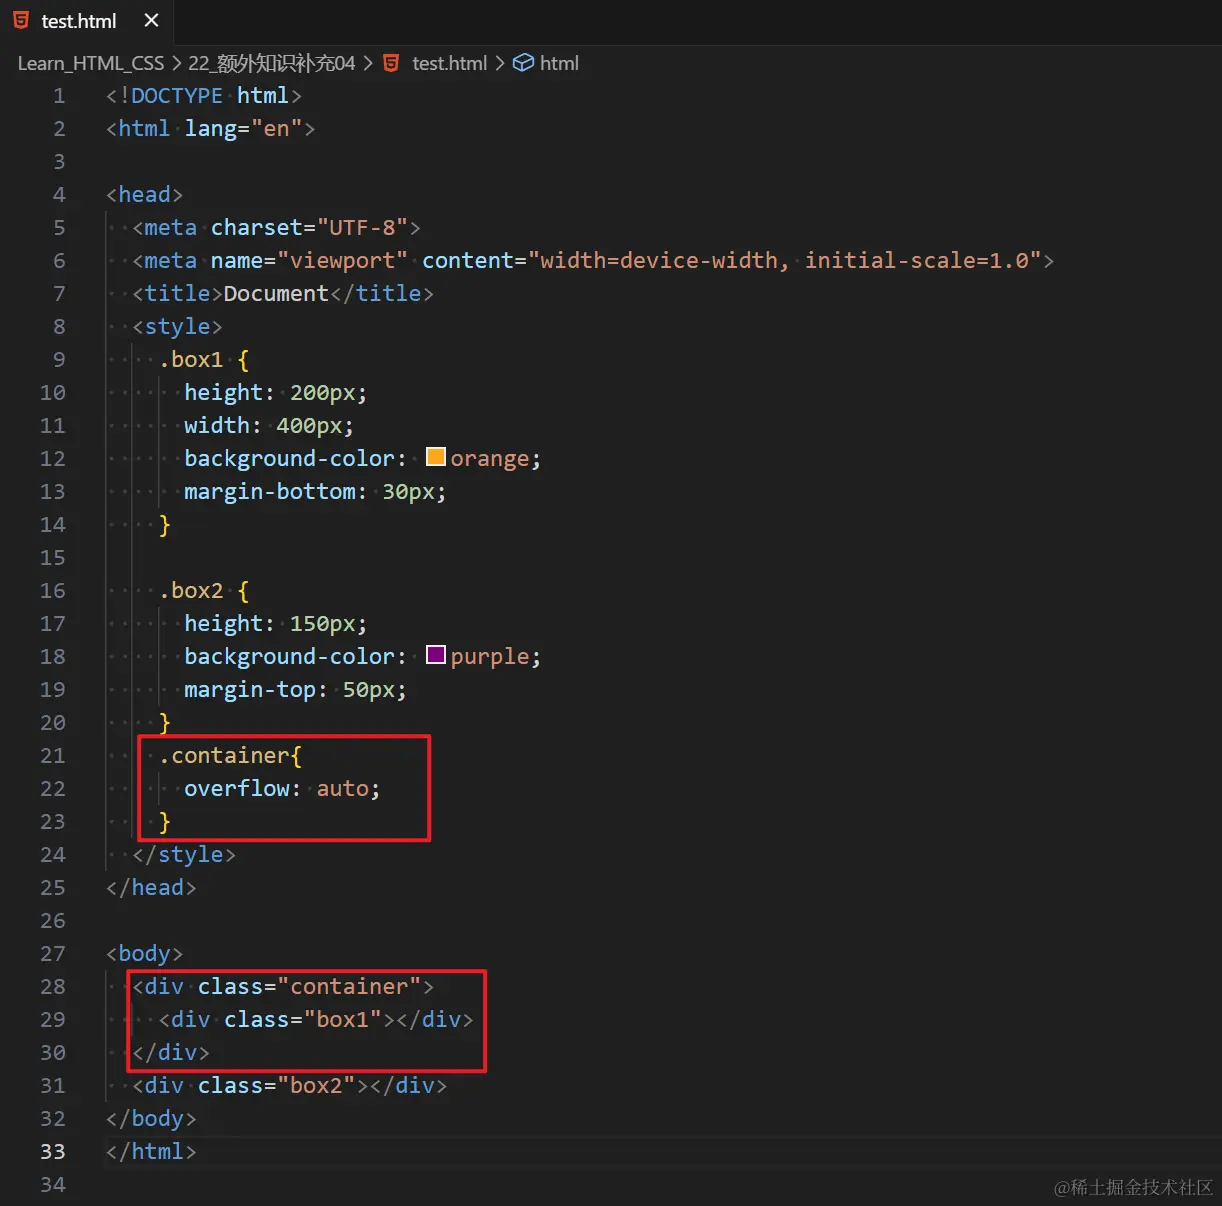Click the div class="box2" element

coord(290,1086)
